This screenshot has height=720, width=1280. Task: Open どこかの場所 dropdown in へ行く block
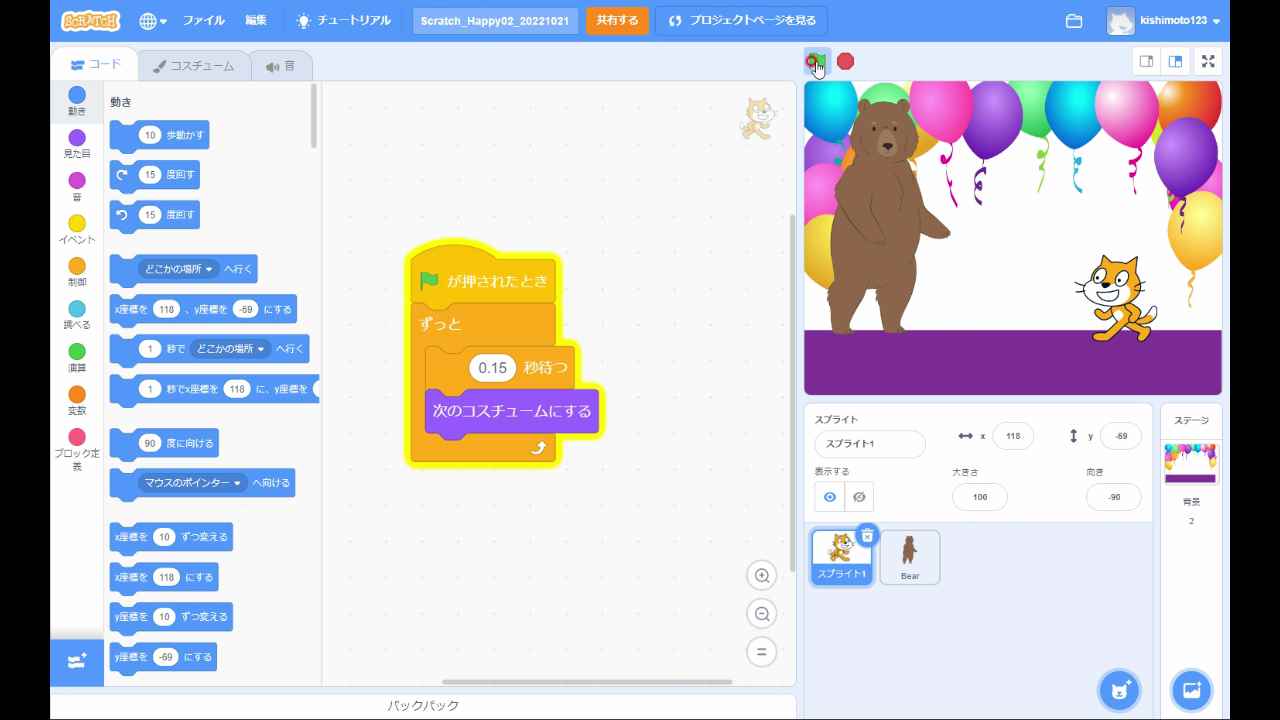click(180, 269)
